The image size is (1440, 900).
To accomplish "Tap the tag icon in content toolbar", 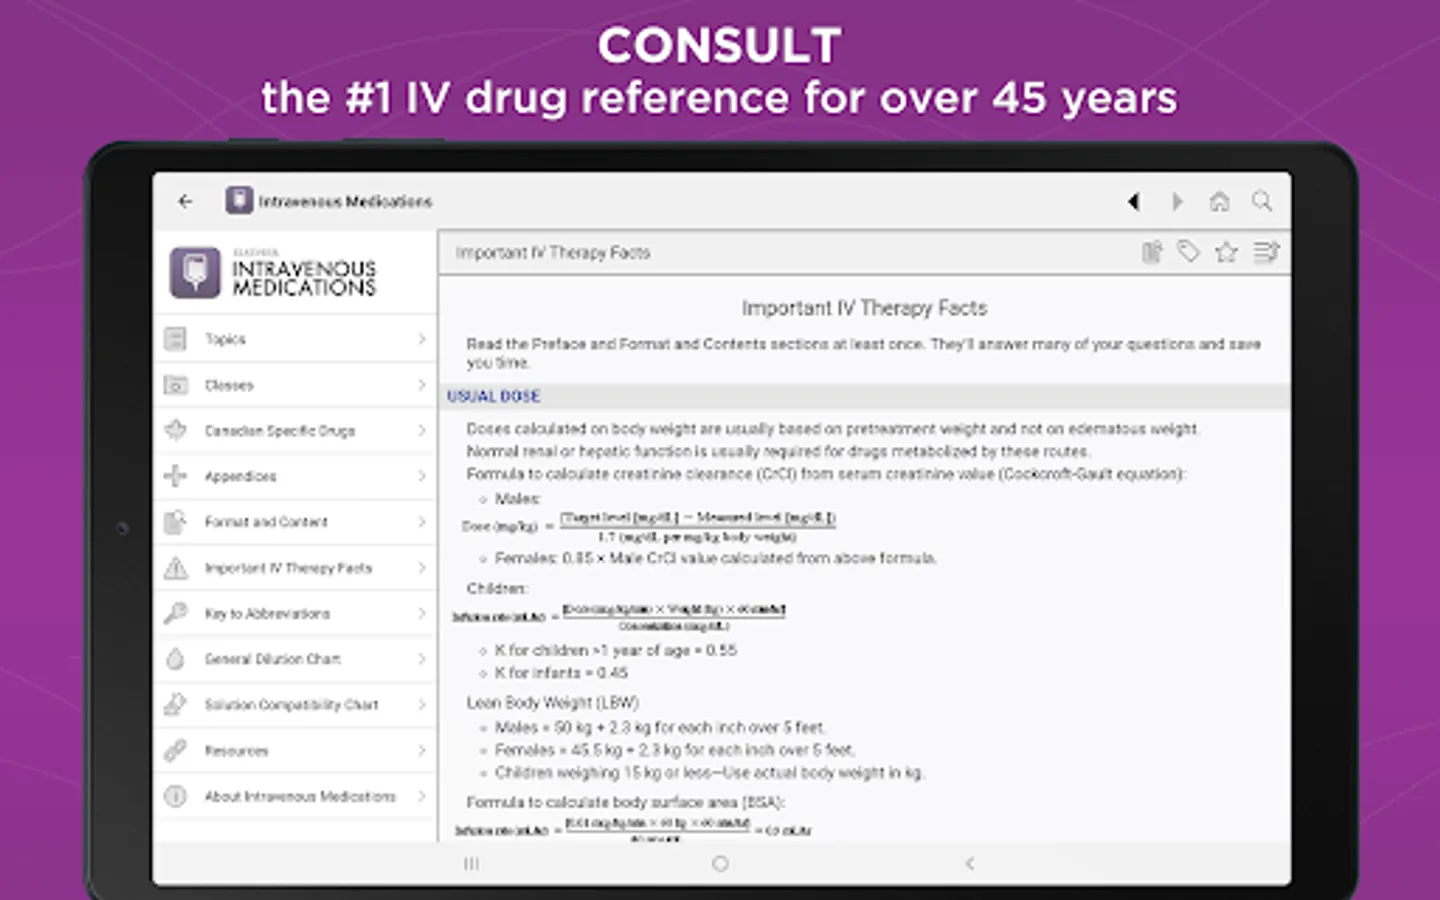I will pyautogui.click(x=1188, y=252).
